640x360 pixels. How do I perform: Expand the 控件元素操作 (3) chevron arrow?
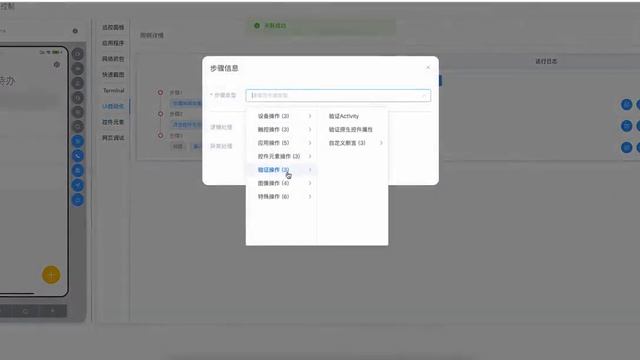point(310,156)
